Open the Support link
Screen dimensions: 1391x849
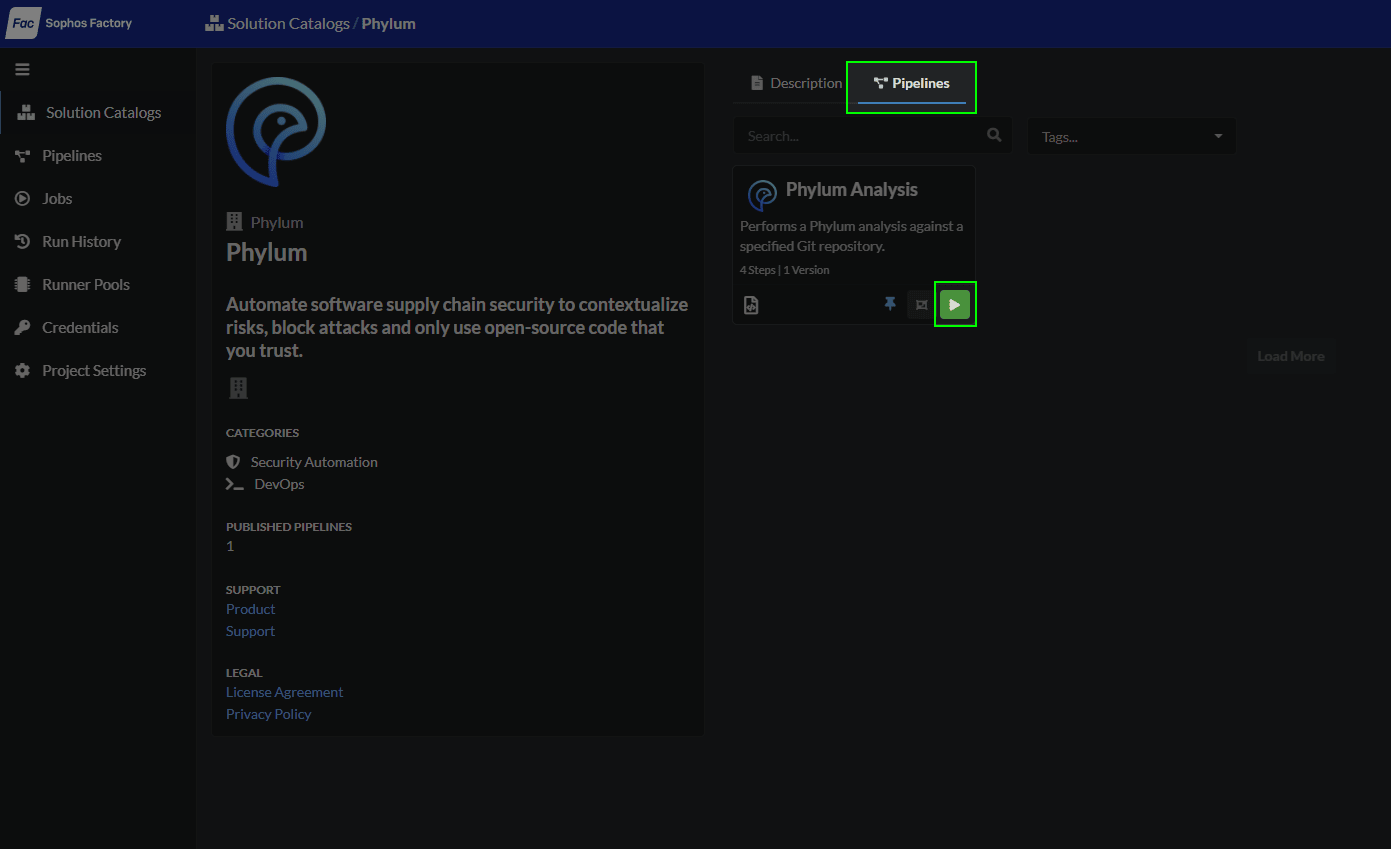pyautogui.click(x=250, y=631)
